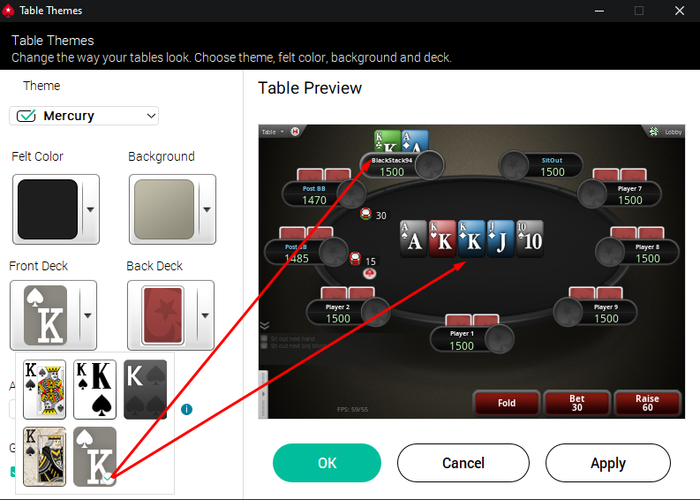Click the red H icon beside Table
This screenshot has height=500, width=700.
tap(295, 131)
